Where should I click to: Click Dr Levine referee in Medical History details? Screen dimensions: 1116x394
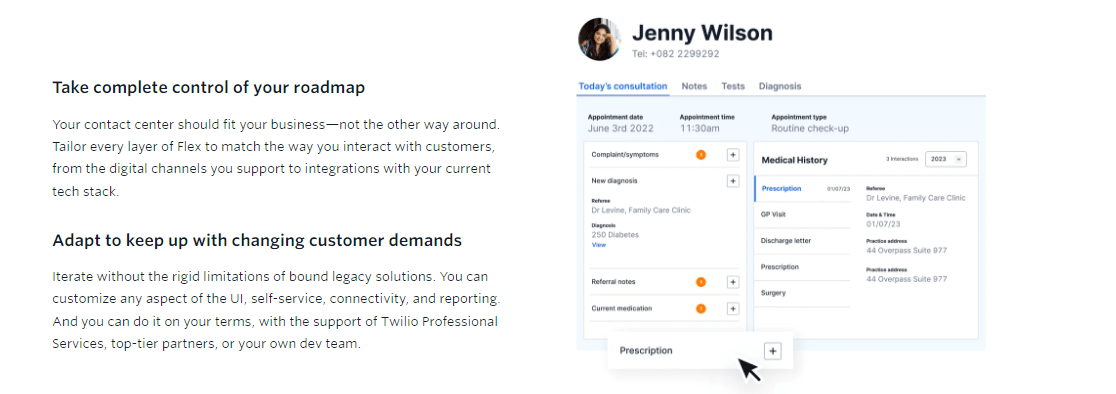pos(916,198)
